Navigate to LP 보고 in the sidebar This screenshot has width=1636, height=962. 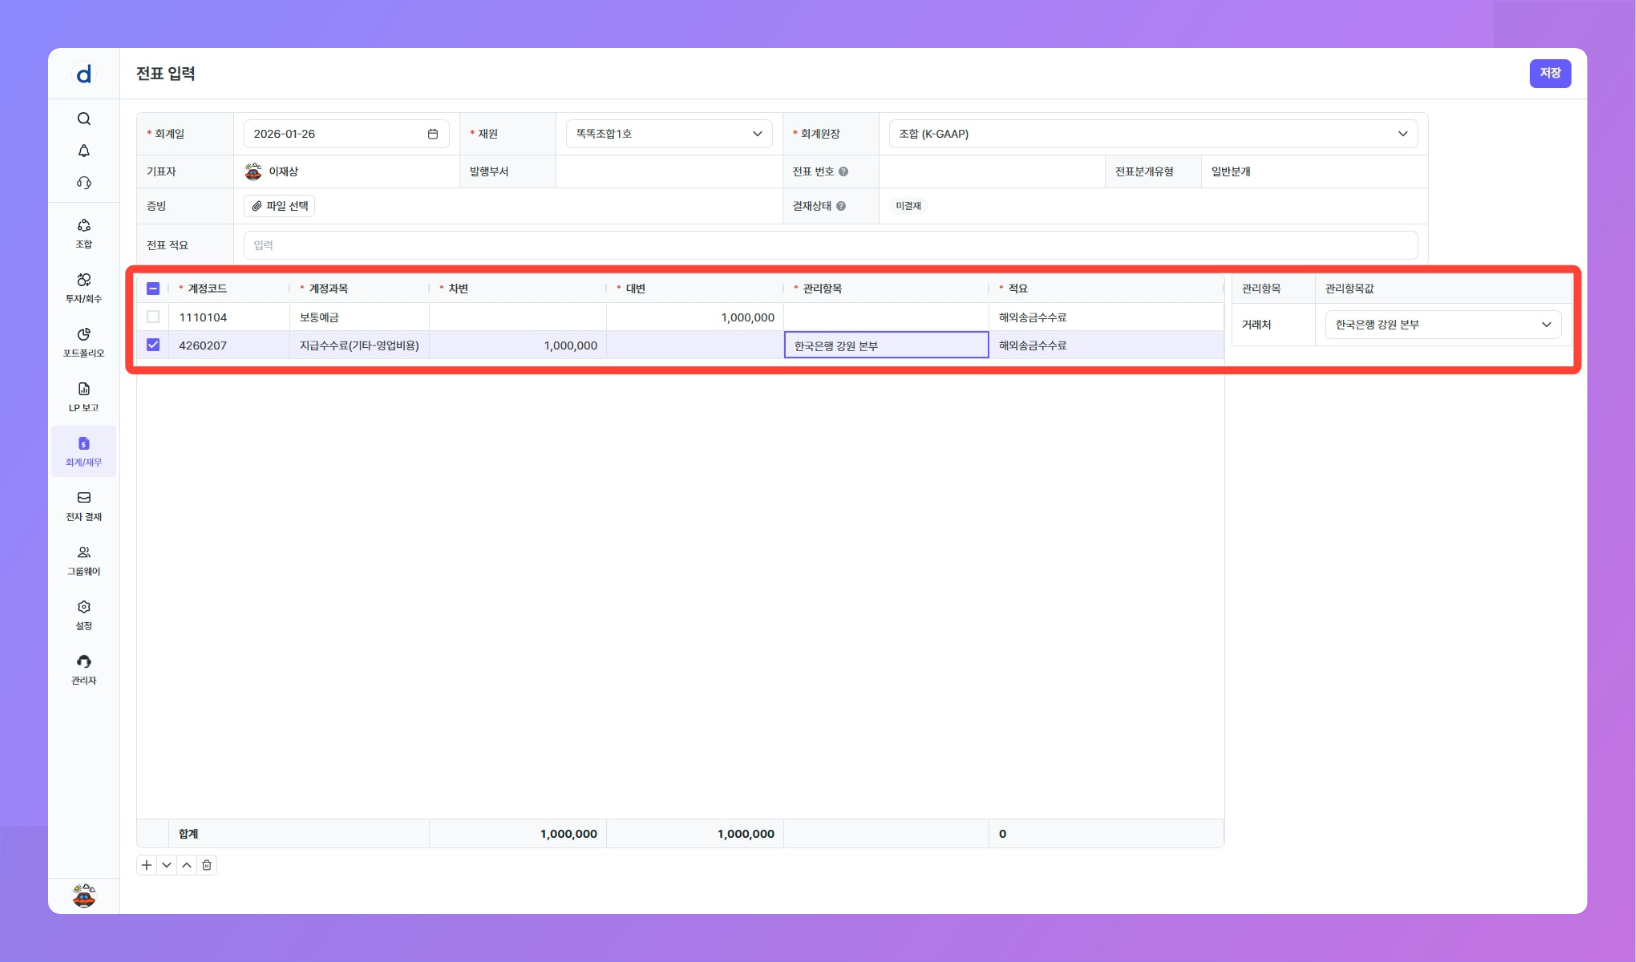pyautogui.click(x=84, y=397)
